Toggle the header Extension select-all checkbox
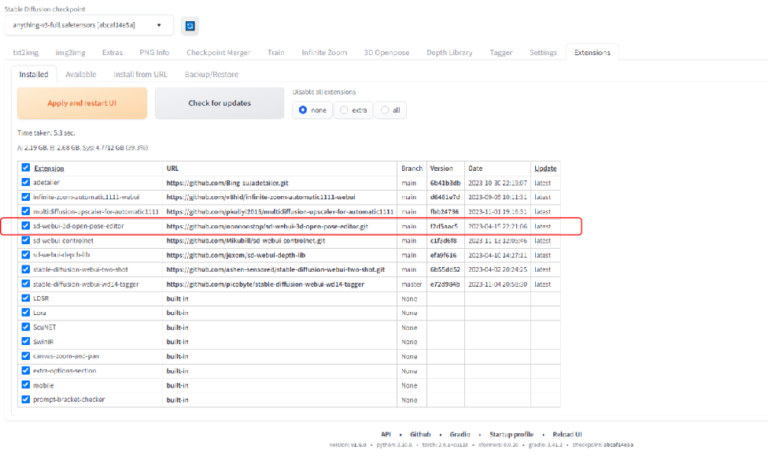 (26, 168)
